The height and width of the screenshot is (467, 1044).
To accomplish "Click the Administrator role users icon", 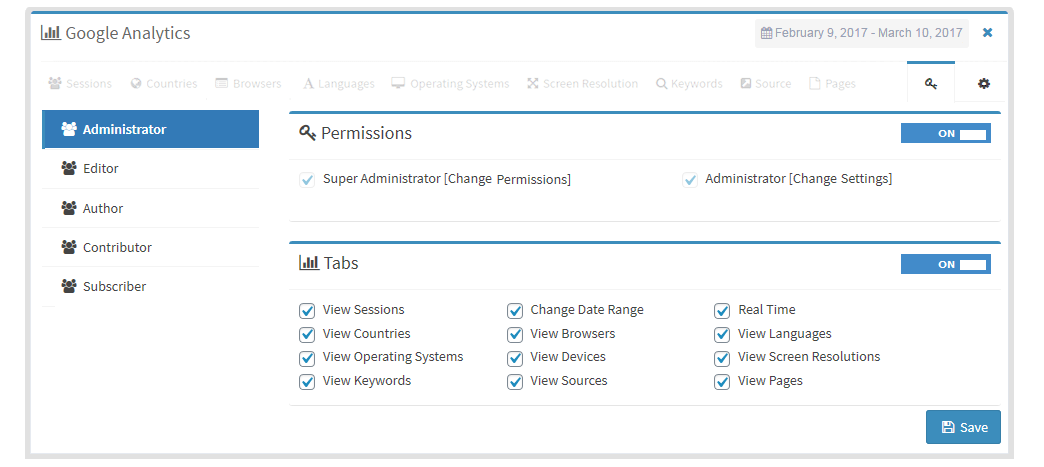I will pos(69,129).
